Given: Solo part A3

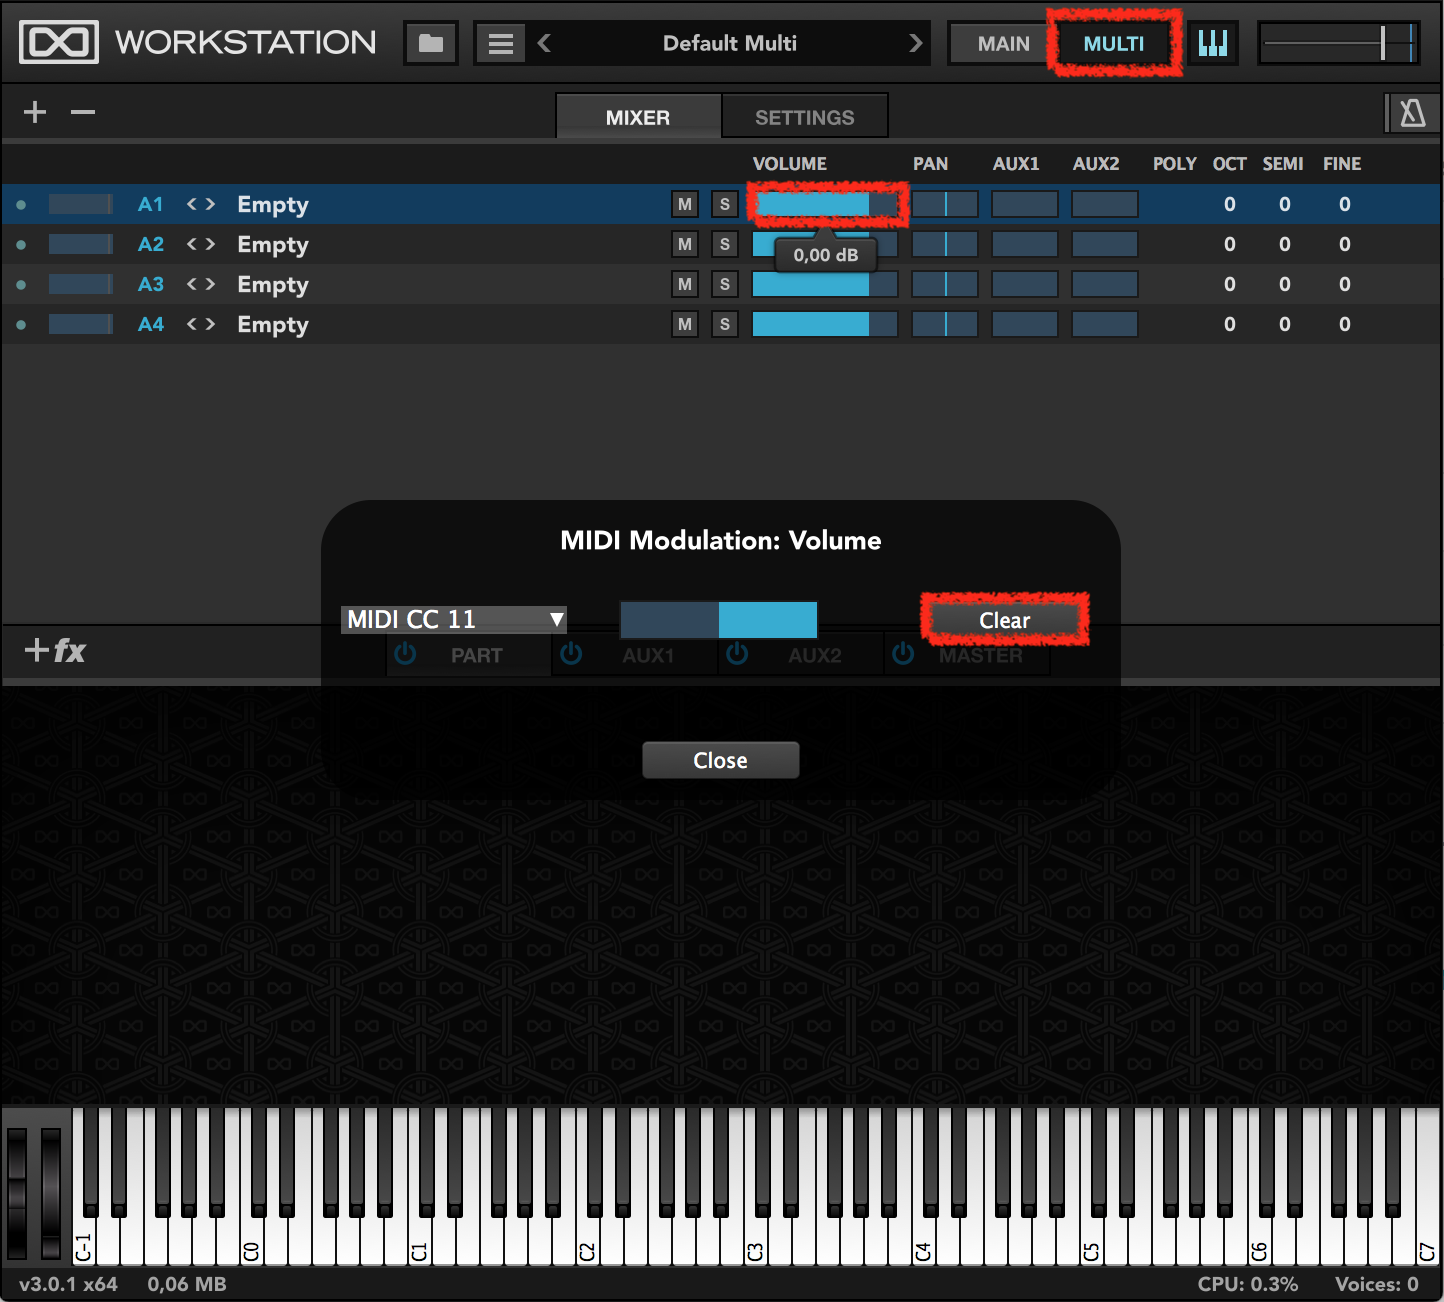Looking at the screenshot, I should tap(725, 284).
